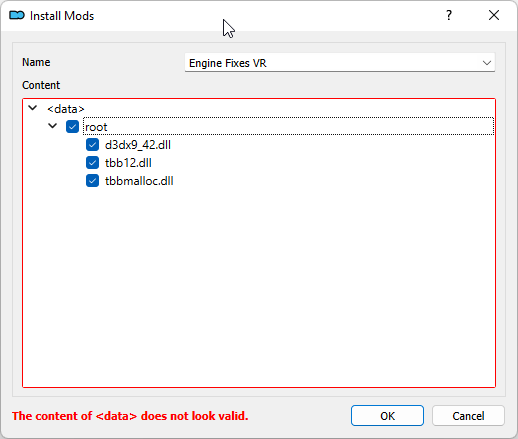Click the invalid content warning text
The image size is (518, 439).
point(130,416)
